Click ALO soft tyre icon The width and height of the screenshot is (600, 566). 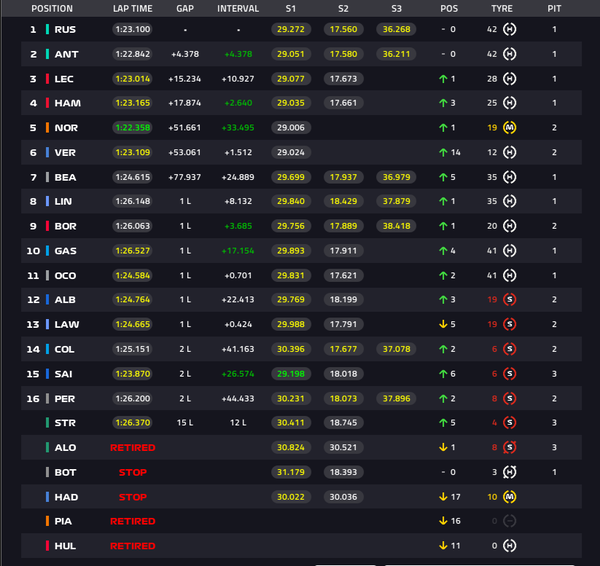pyautogui.click(x=509, y=447)
